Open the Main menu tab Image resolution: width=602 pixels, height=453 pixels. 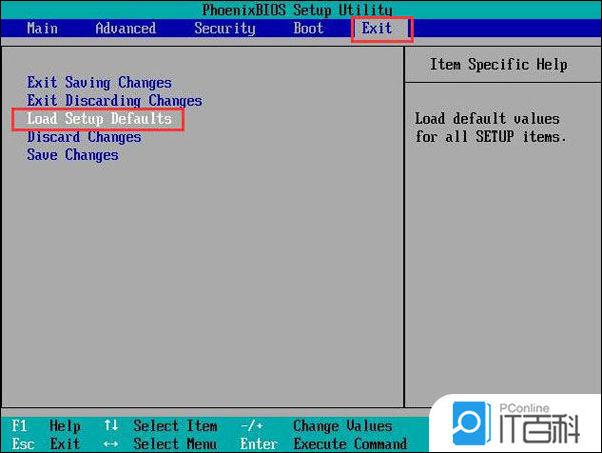coord(42,28)
